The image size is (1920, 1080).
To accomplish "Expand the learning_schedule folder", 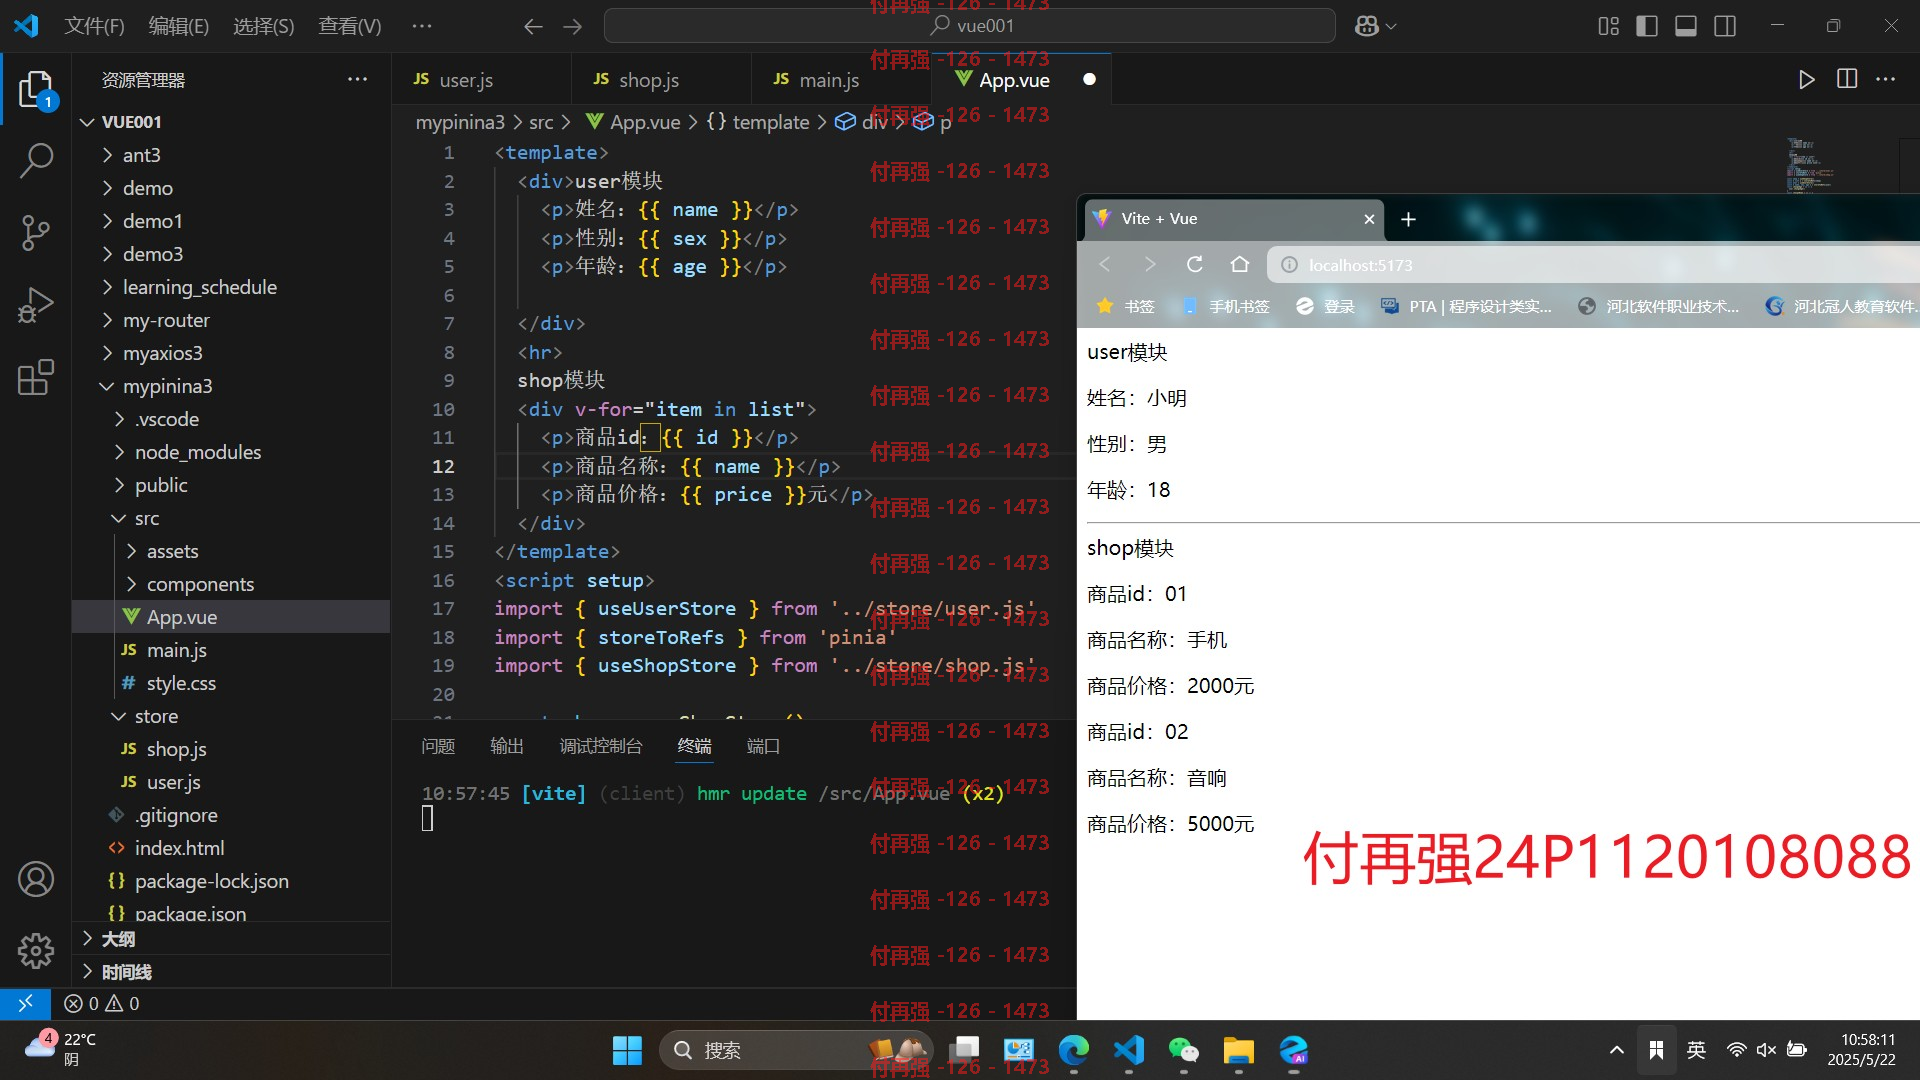I will pyautogui.click(x=199, y=287).
